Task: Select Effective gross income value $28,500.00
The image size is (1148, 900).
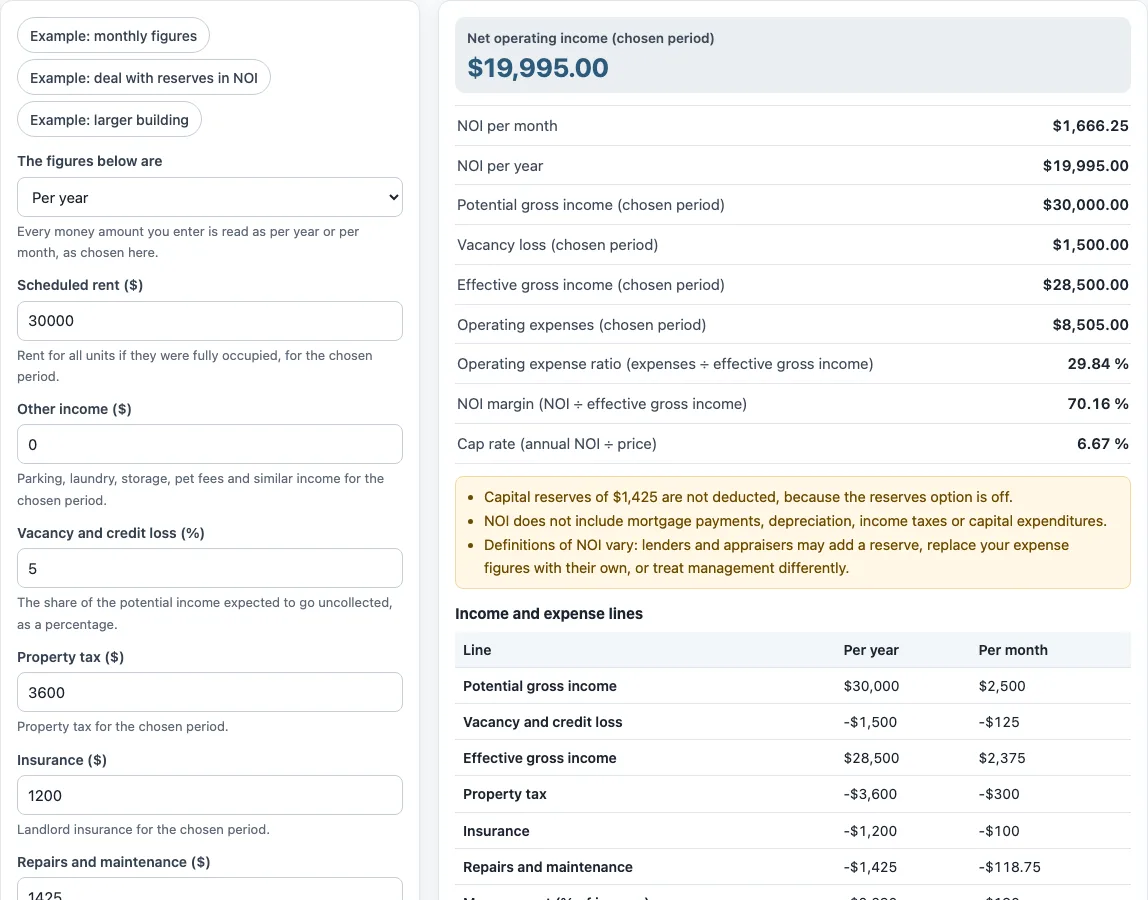Action: [x=1086, y=285]
